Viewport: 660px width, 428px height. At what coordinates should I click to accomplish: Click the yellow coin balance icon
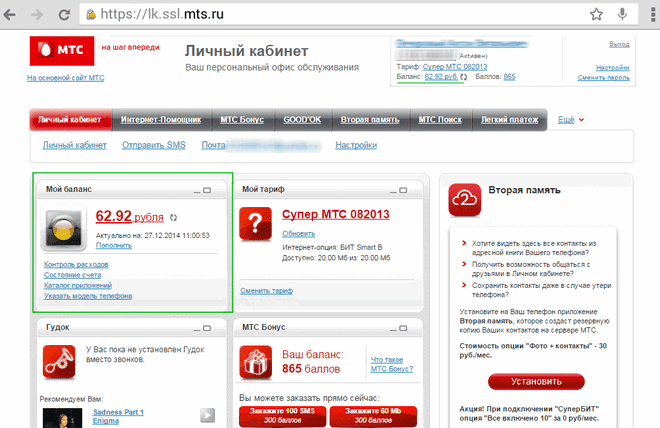tap(64, 228)
